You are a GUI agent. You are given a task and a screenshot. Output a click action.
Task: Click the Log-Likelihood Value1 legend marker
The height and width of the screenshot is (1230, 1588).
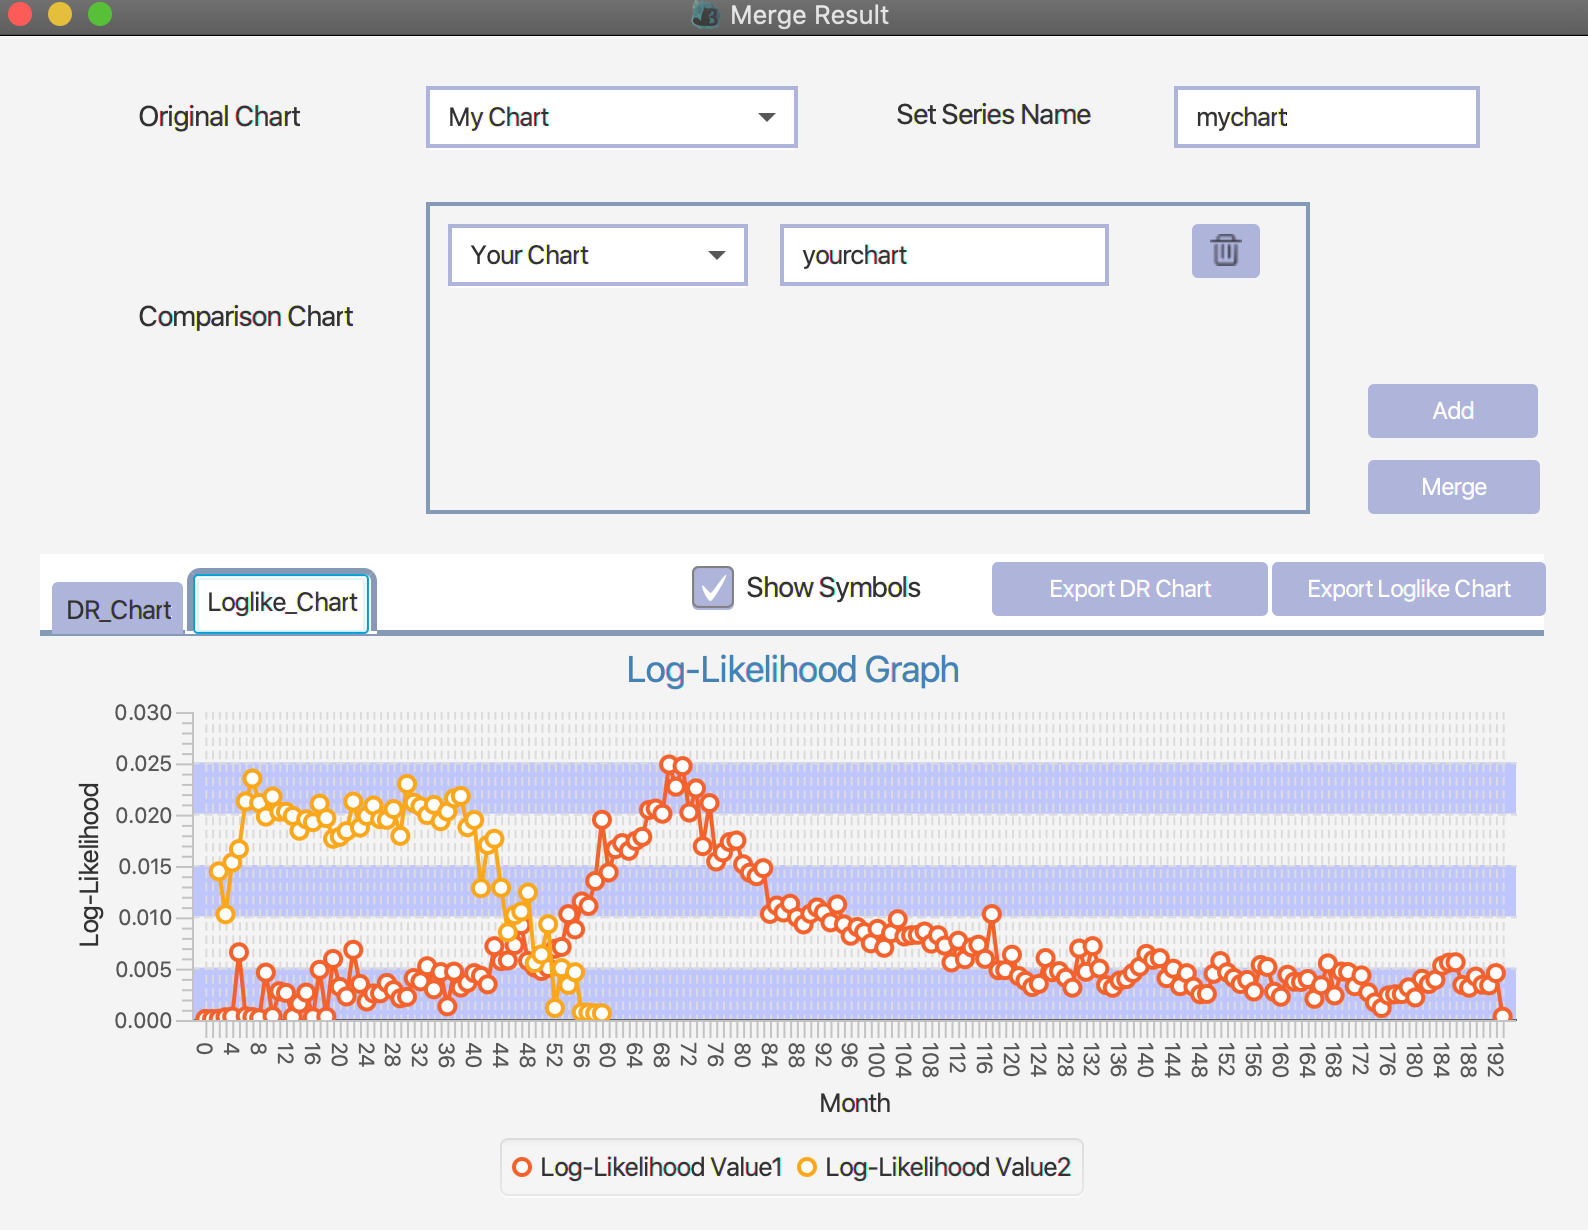click(522, 1167)
